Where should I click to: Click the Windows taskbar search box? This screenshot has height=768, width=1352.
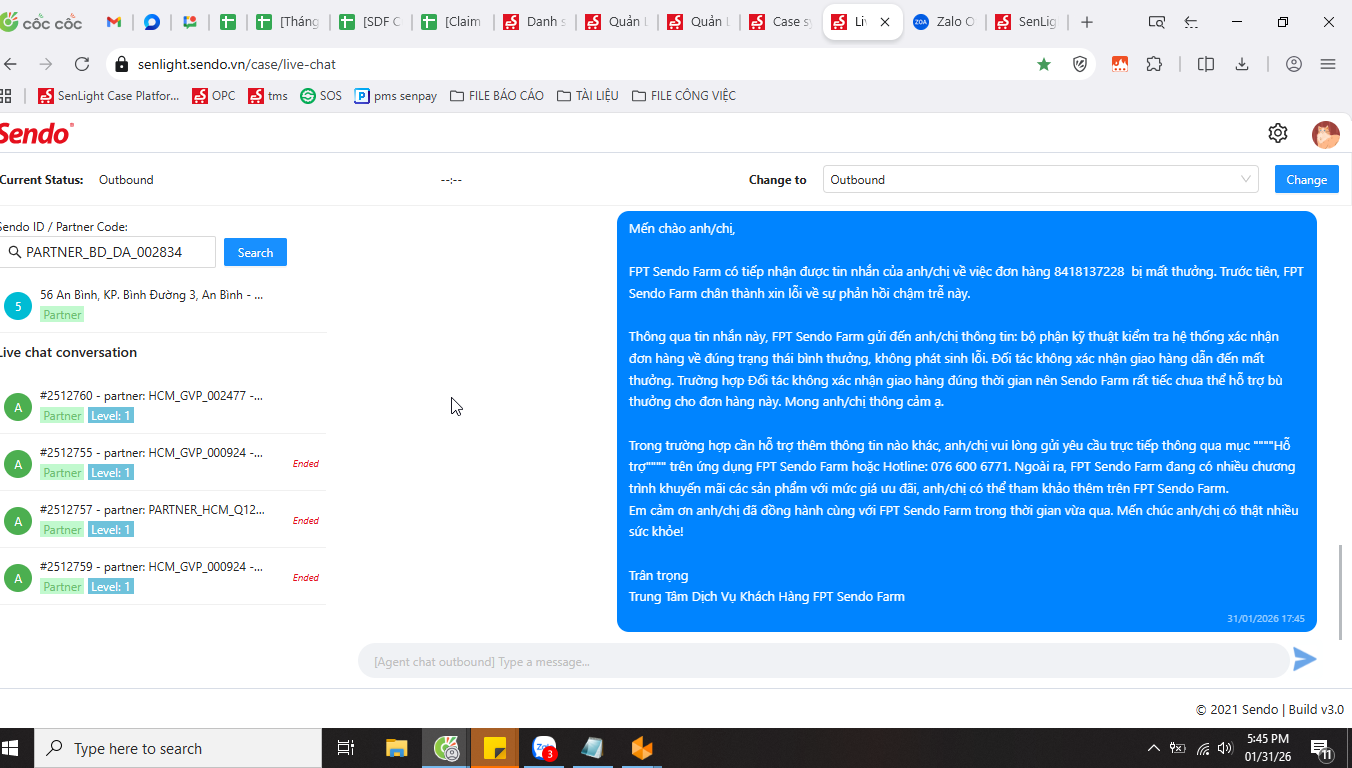178,748
